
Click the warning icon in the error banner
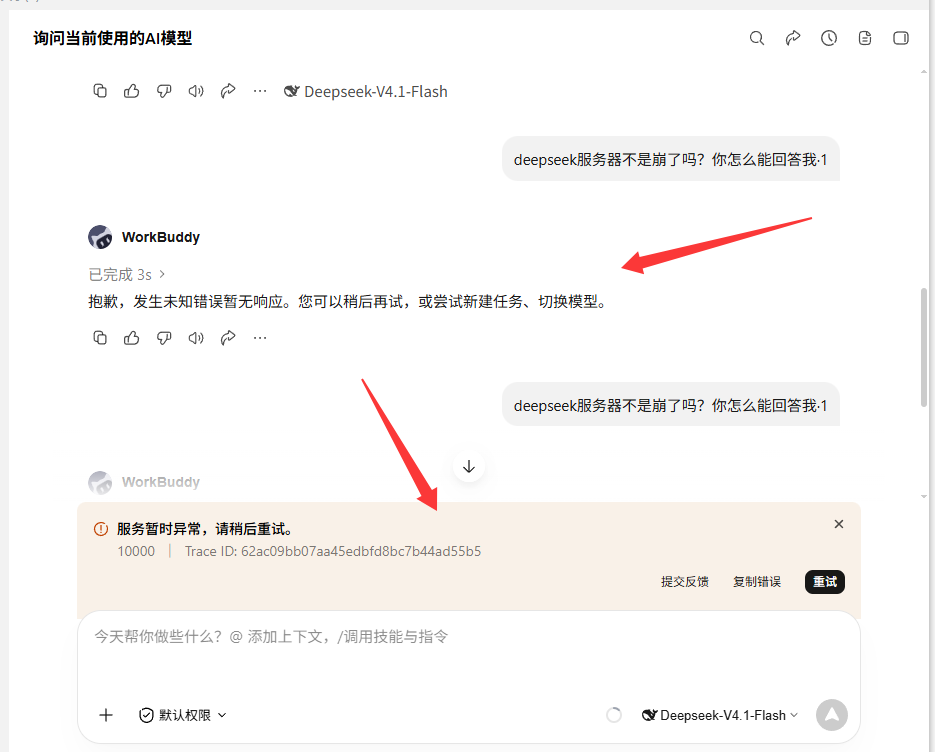101,529
